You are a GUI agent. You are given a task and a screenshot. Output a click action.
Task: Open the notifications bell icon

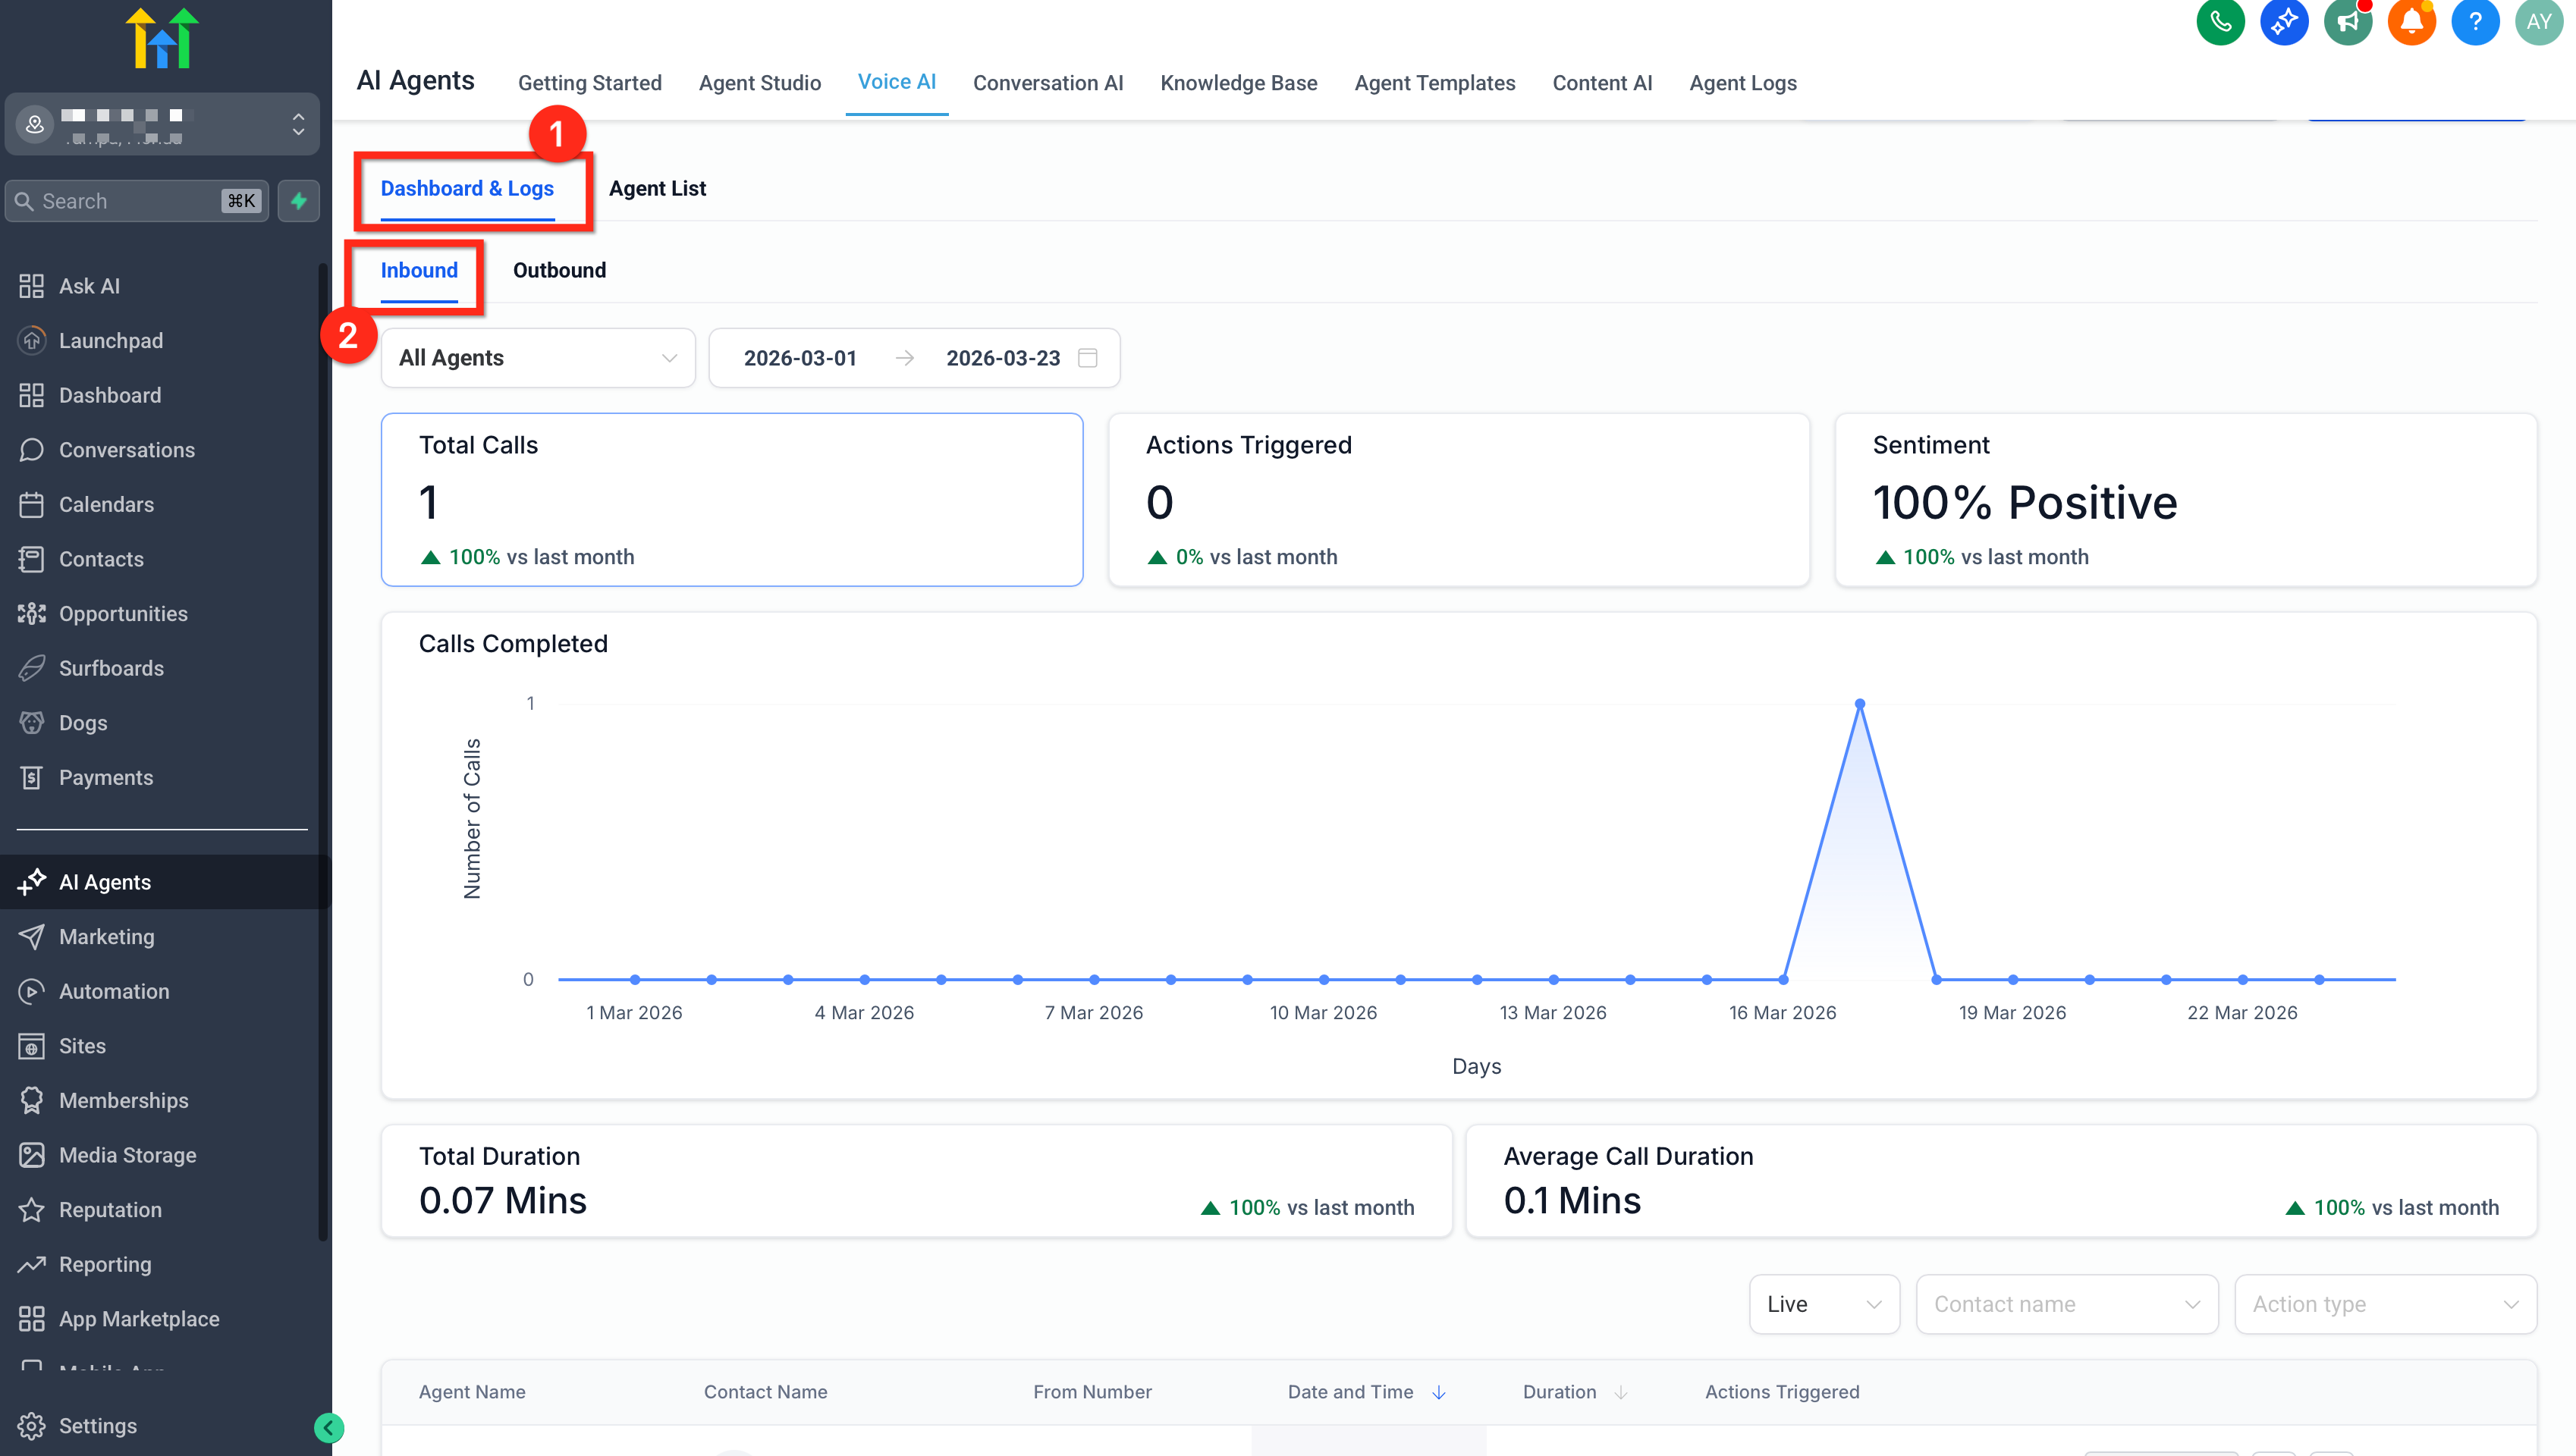click(x=2411, y=21)
